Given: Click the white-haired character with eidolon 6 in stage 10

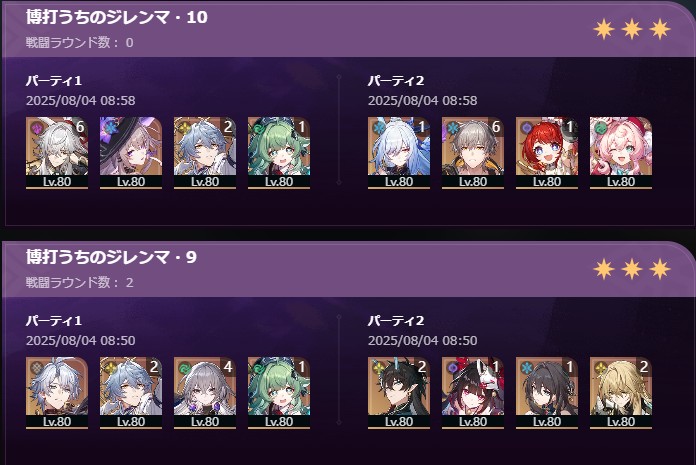Looking at the screenshot, I should (57, 153).
